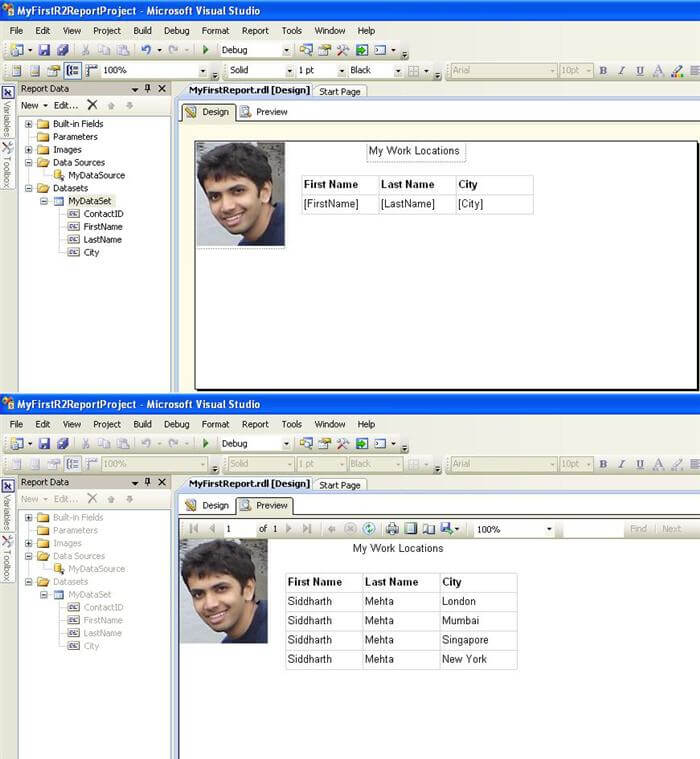The image size is (700, 759).
Task: Click the Page Setup icon in preview toolbar
Action: pyautogui.click(x=429, y=529)
